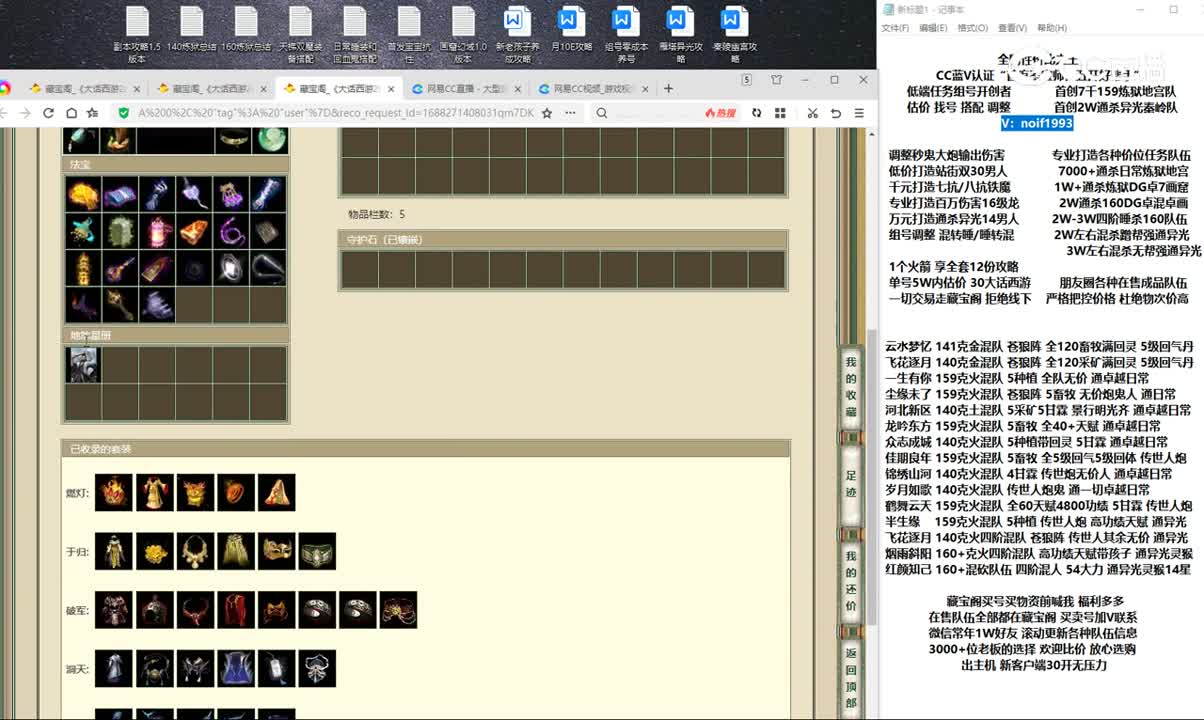Switch to 网易CC直播 browser tab
The width and height of the screenshot is (1204, 720).
466,88
